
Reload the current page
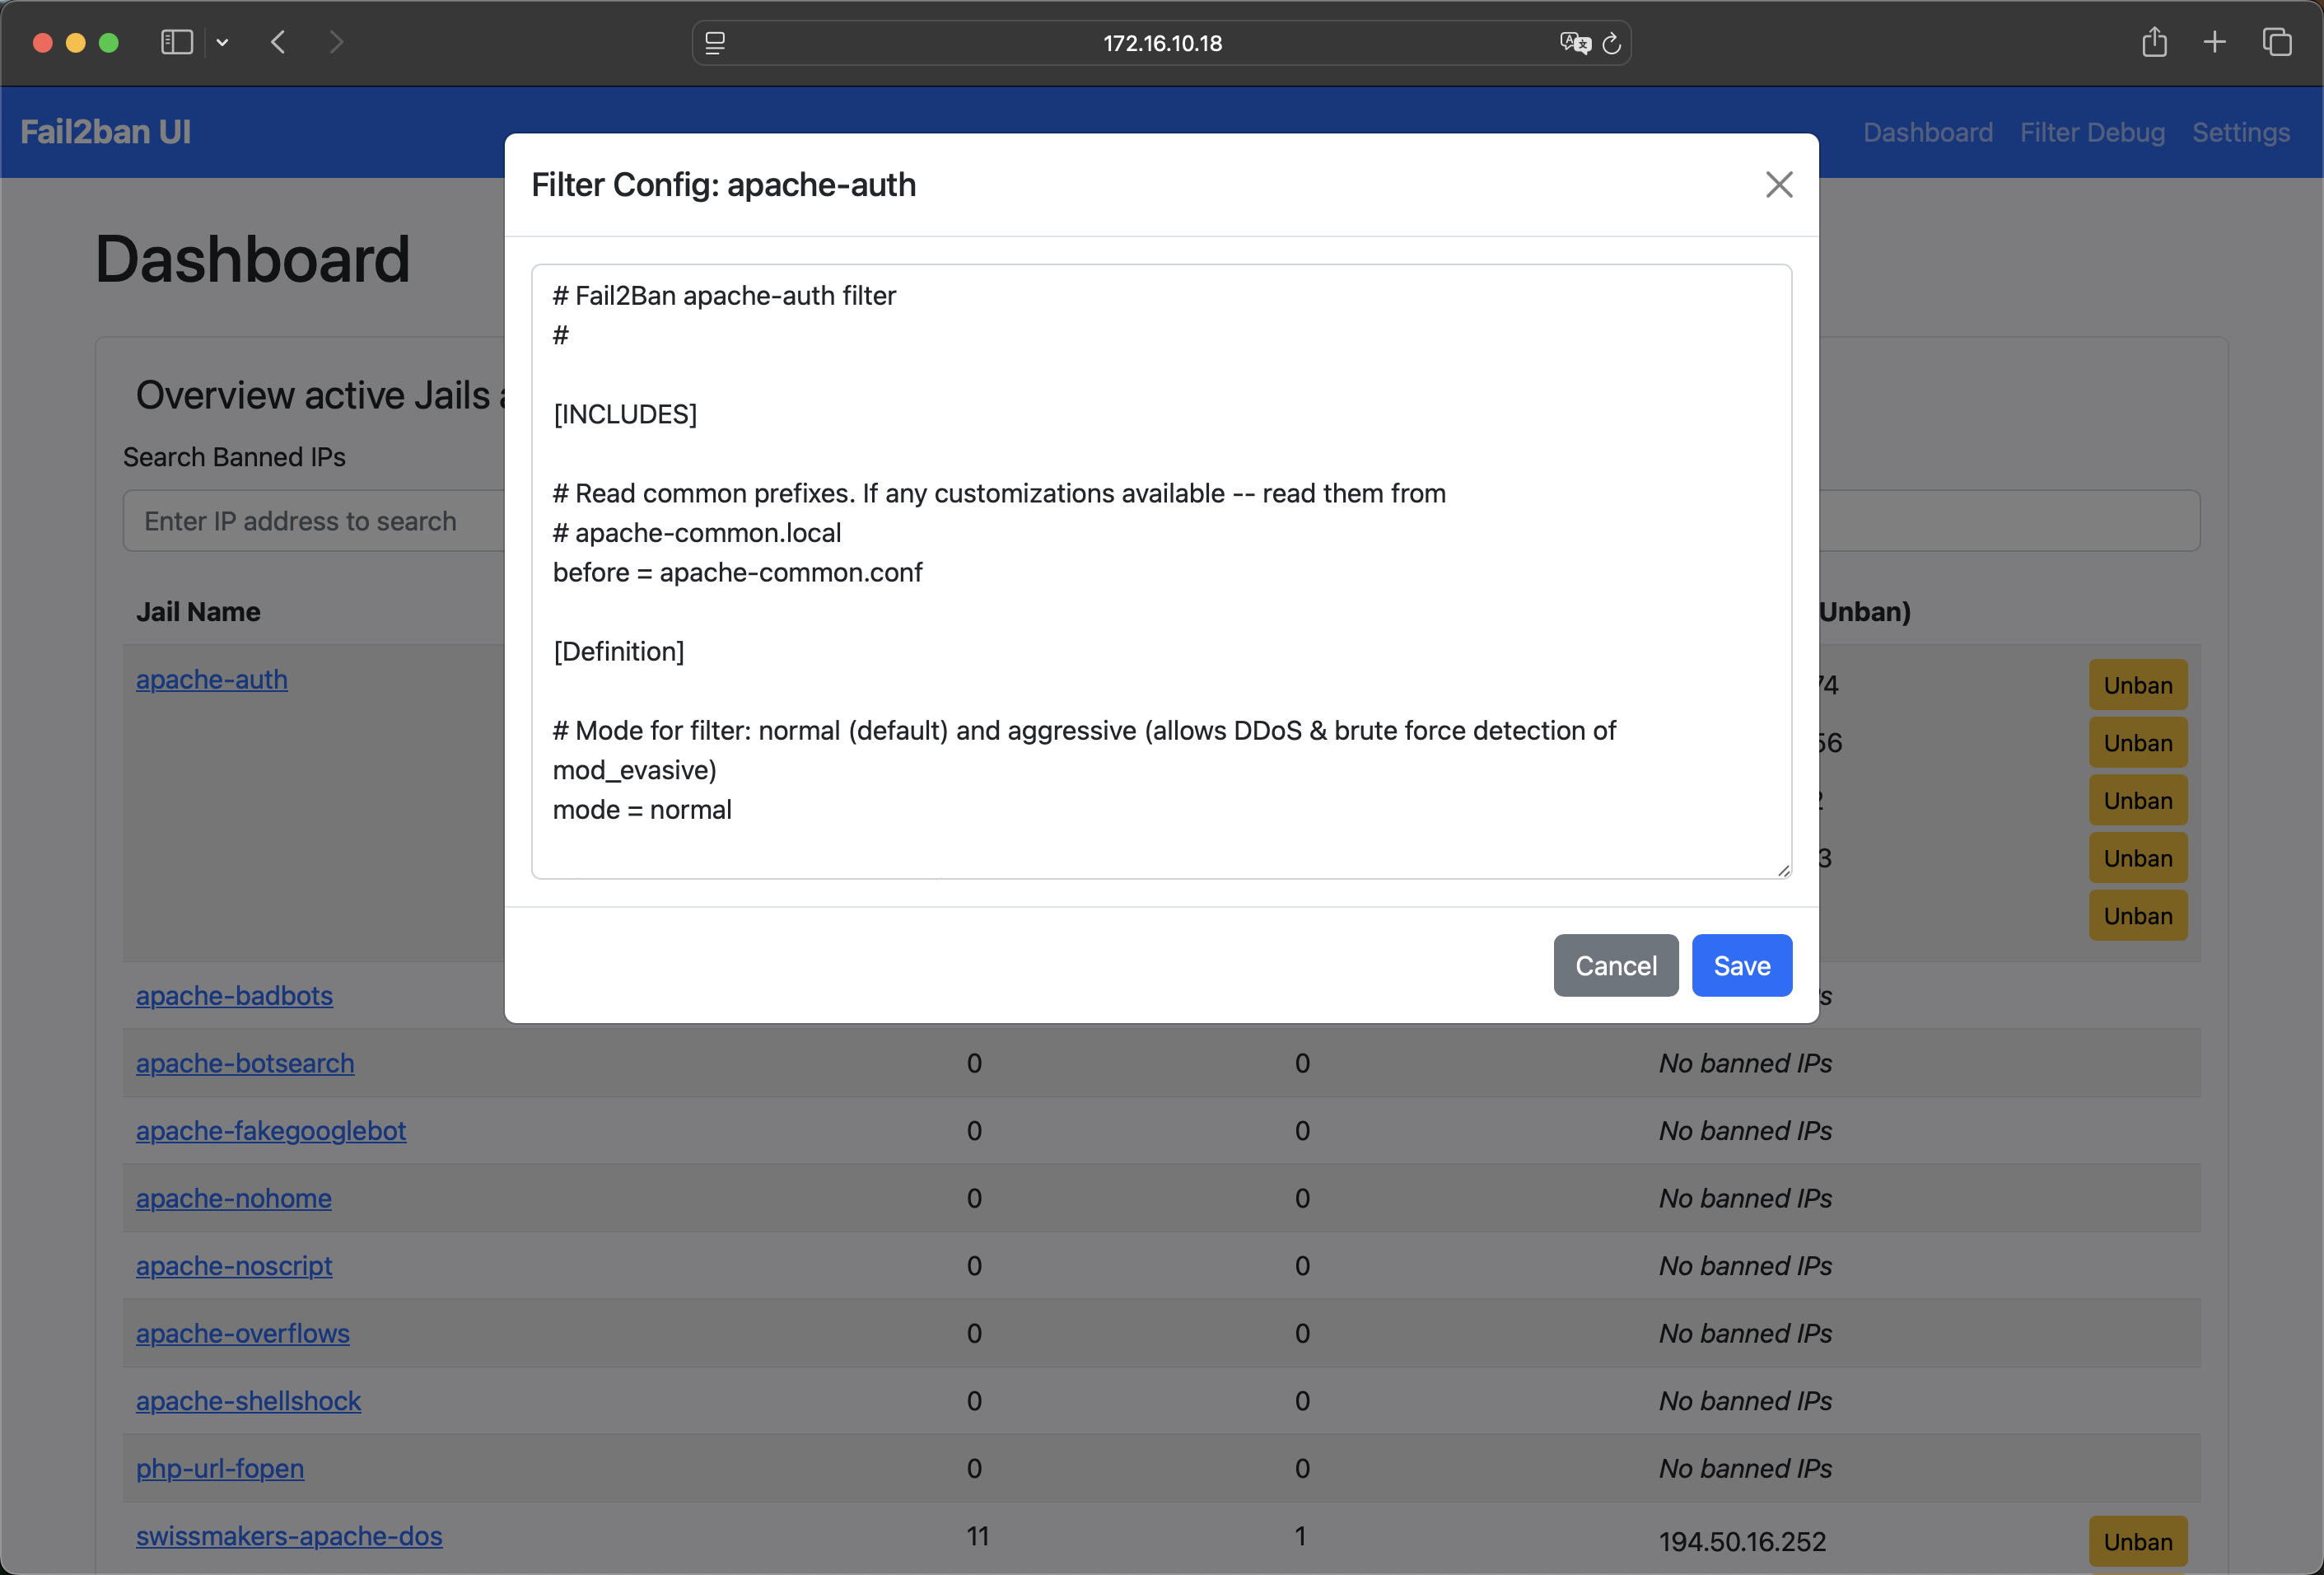1611,43
